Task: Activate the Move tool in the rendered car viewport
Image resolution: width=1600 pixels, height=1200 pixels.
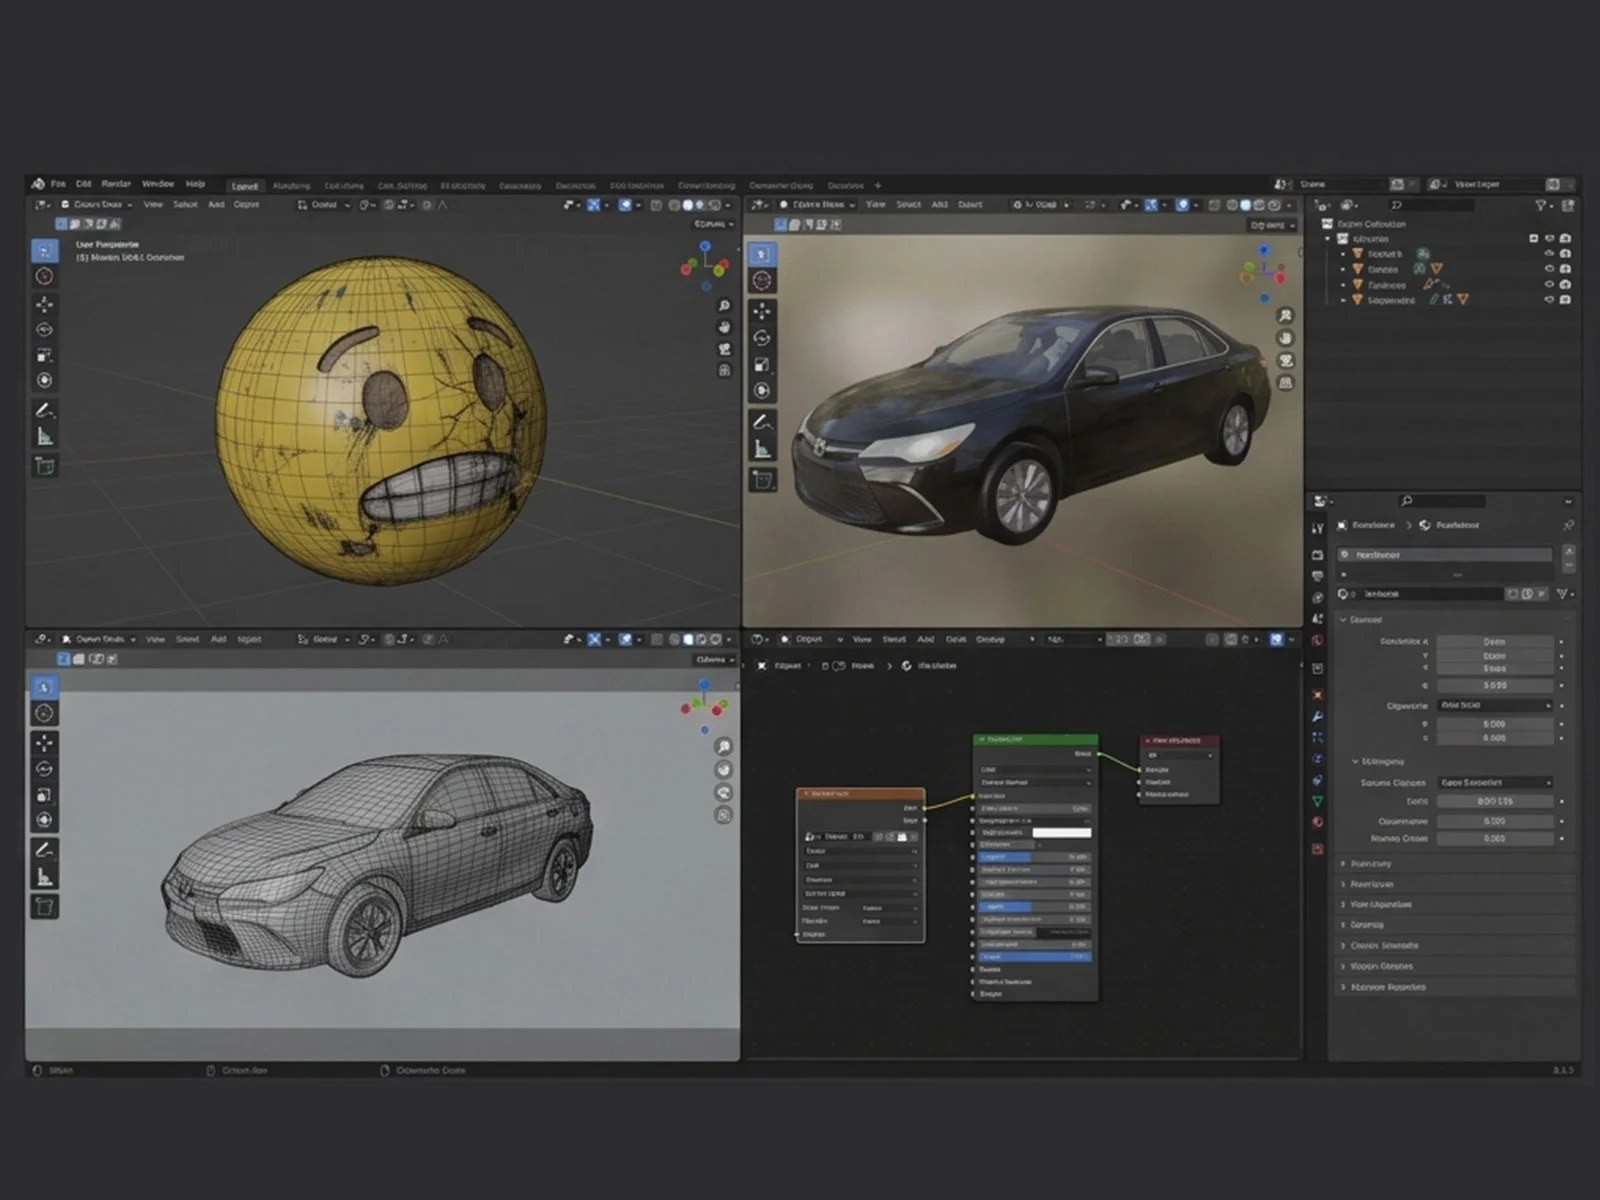Action: tap(762, 311)
